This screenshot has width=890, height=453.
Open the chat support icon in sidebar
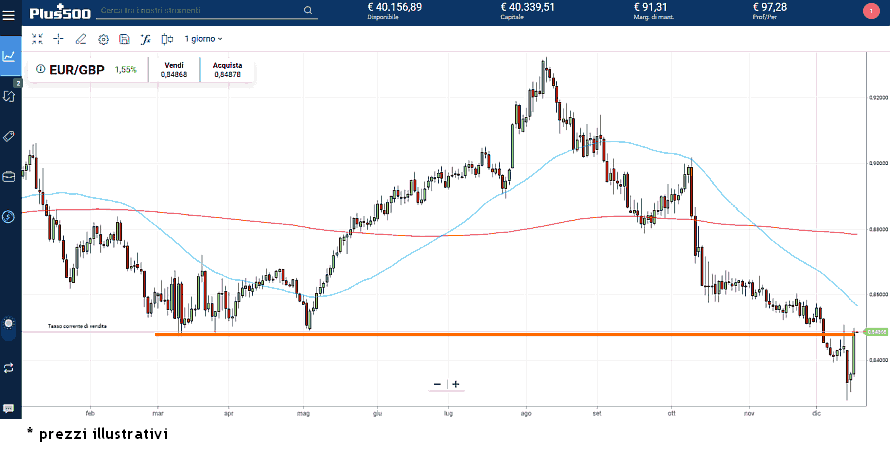tap(9, 409)
